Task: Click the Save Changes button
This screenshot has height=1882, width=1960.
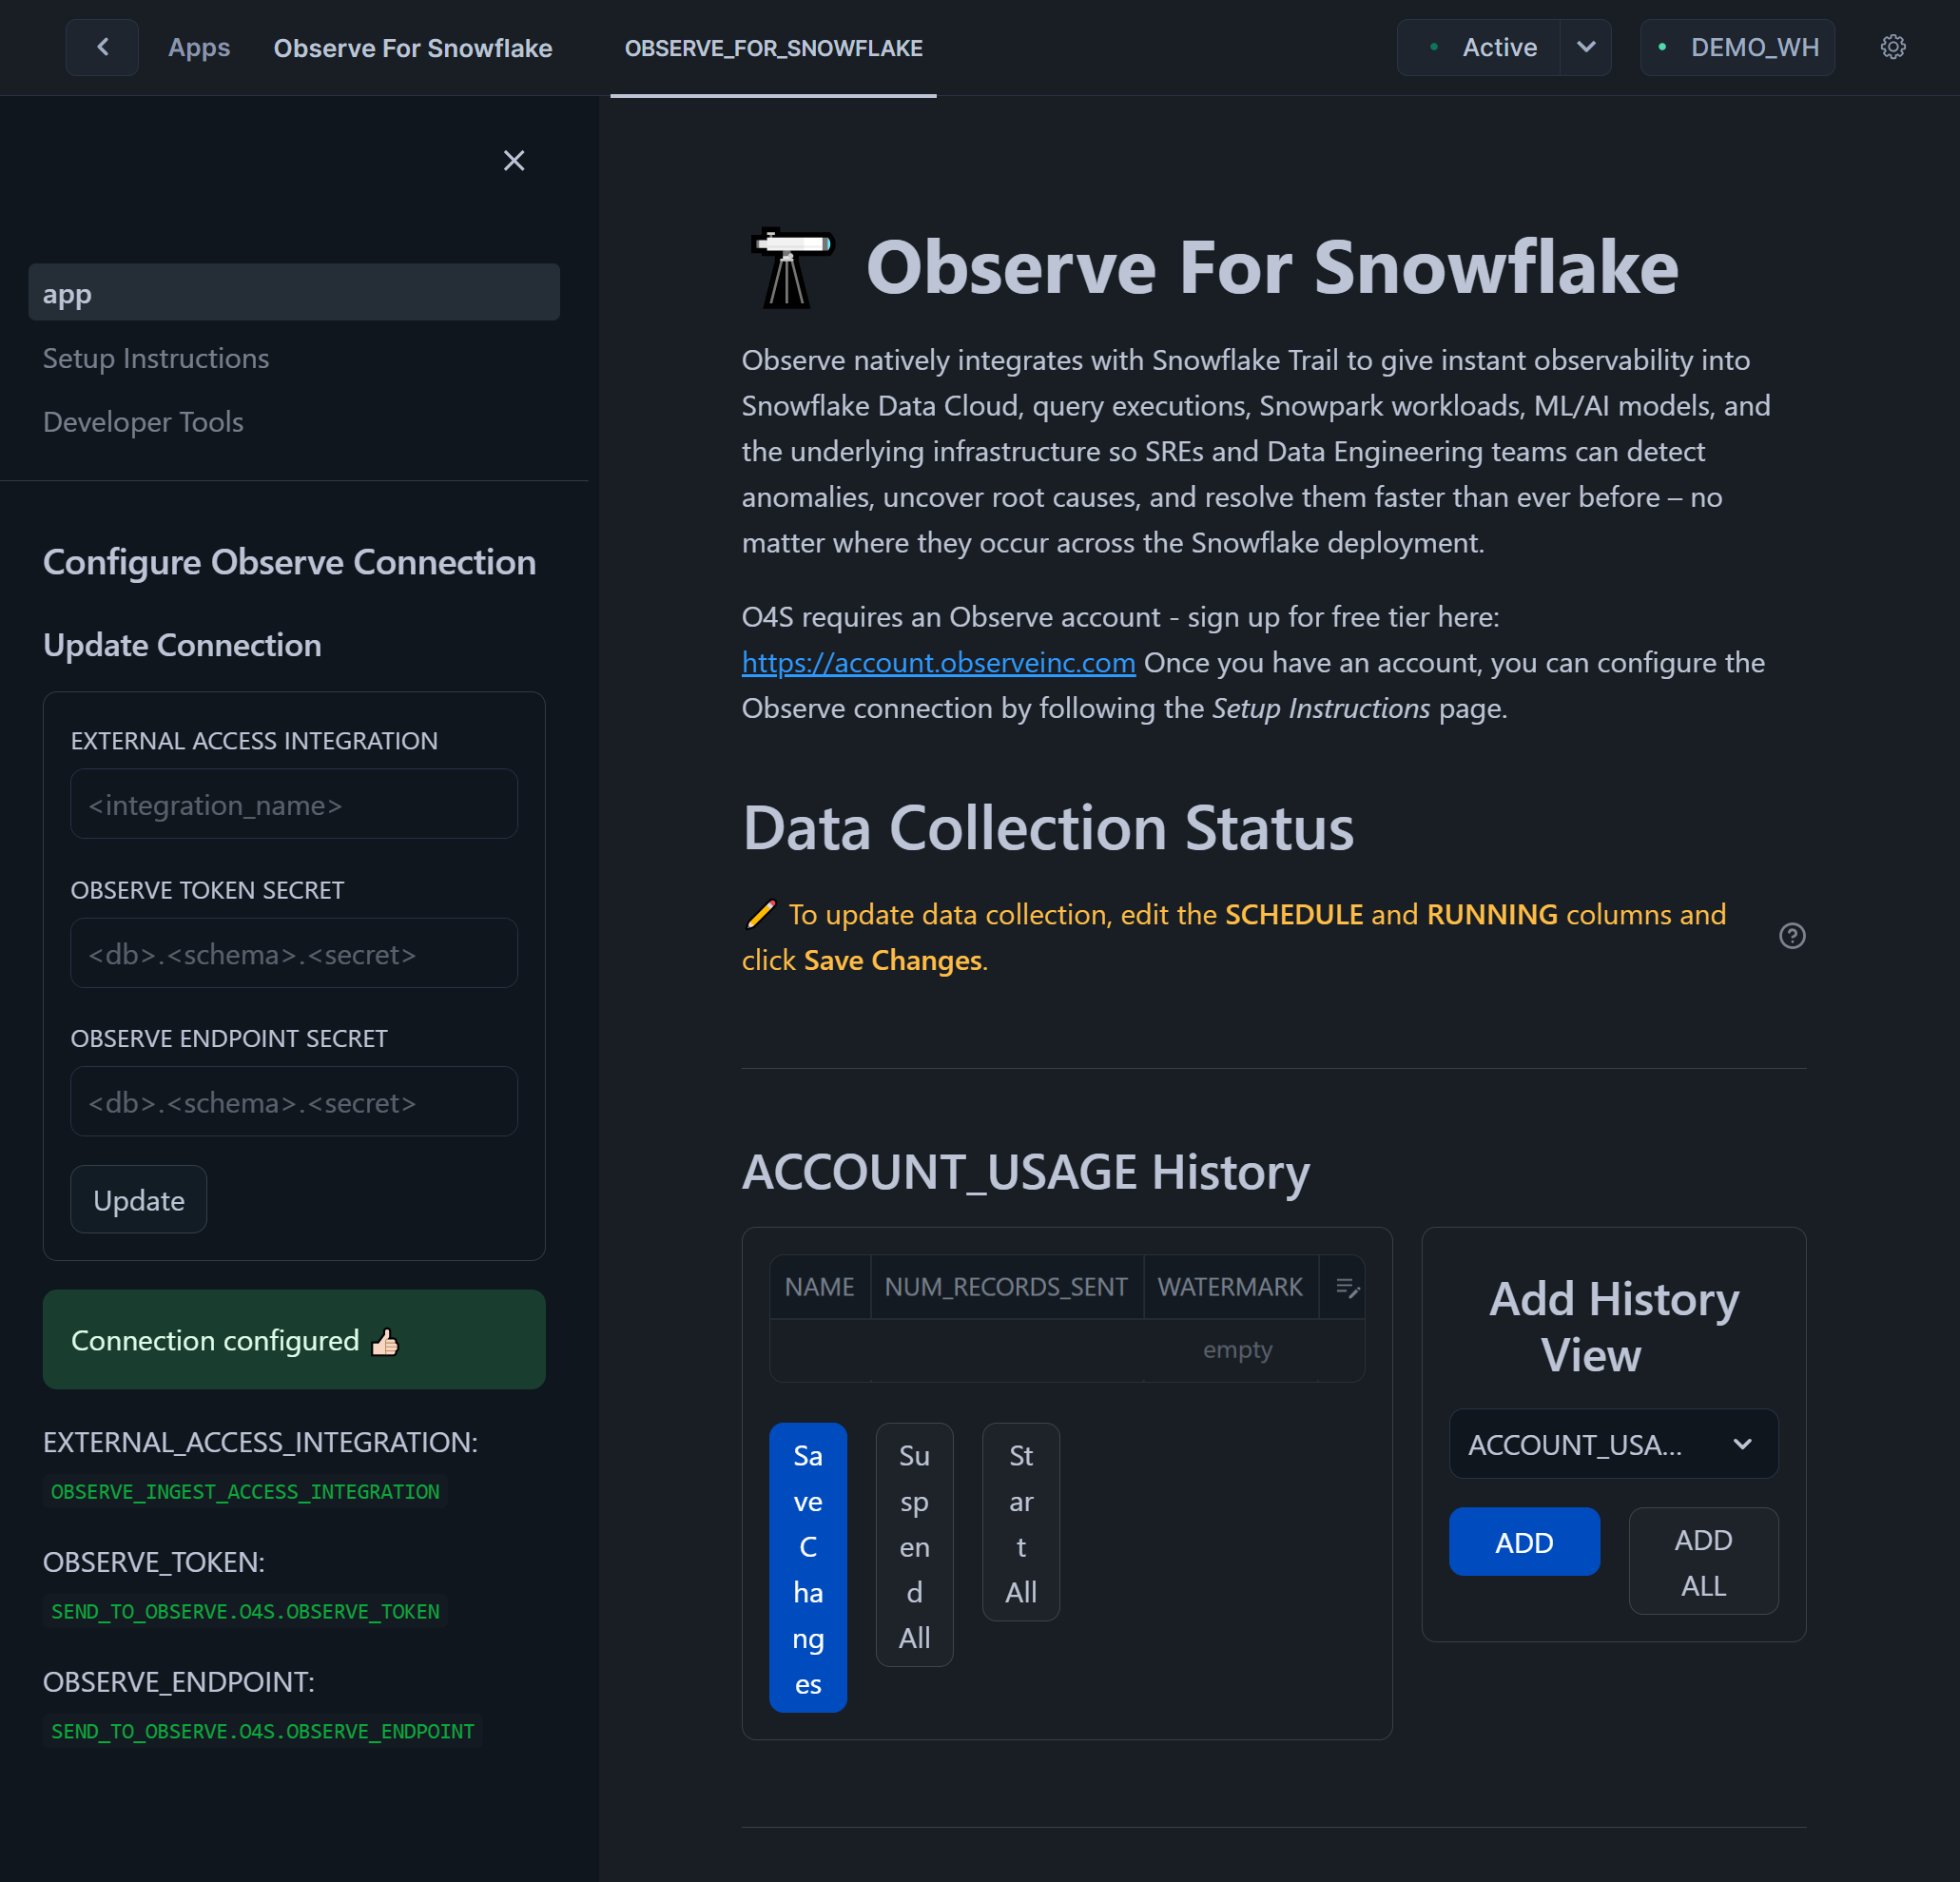Action: (x=807, y=1567)
